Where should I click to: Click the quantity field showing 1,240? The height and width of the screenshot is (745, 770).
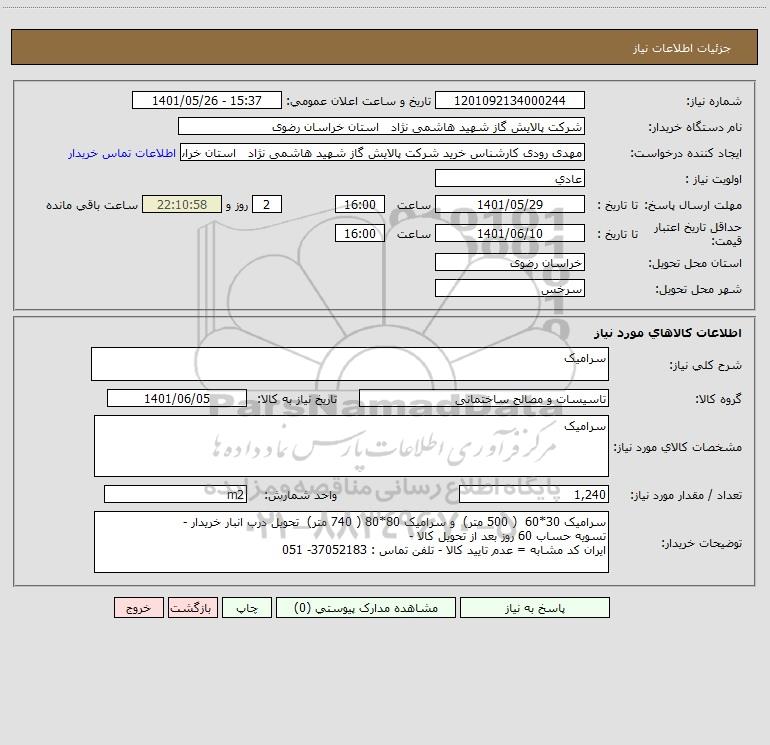click(534, 494)
